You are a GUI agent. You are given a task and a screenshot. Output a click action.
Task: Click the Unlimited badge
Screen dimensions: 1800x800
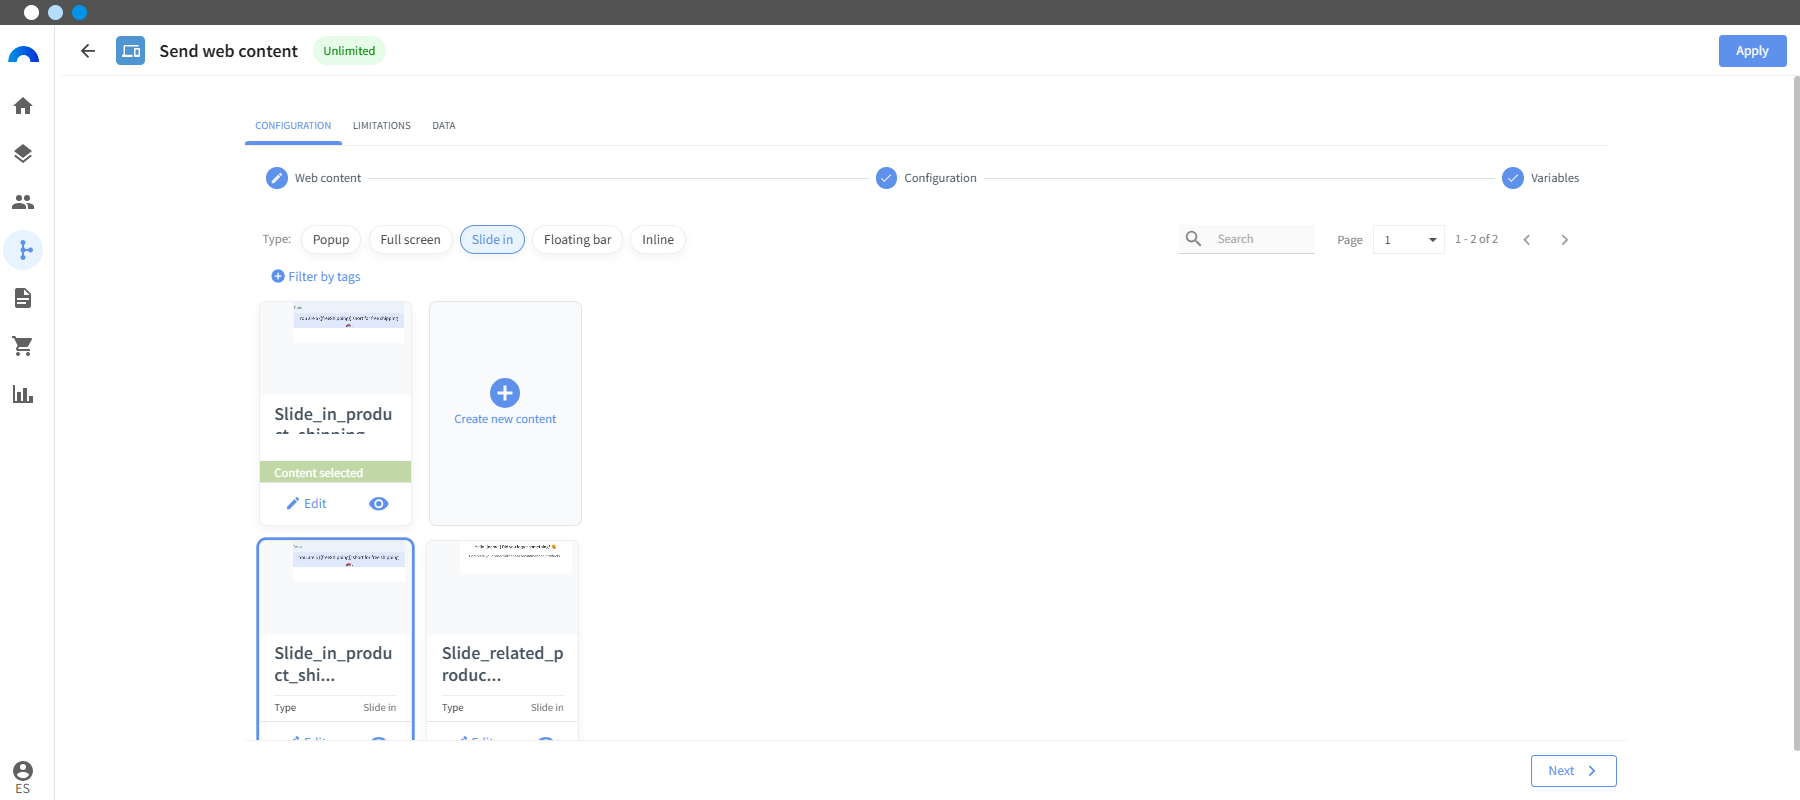349,51
